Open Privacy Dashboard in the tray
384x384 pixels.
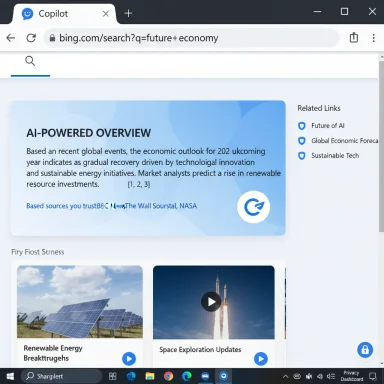pyautogui.click(x=352, y=376)
